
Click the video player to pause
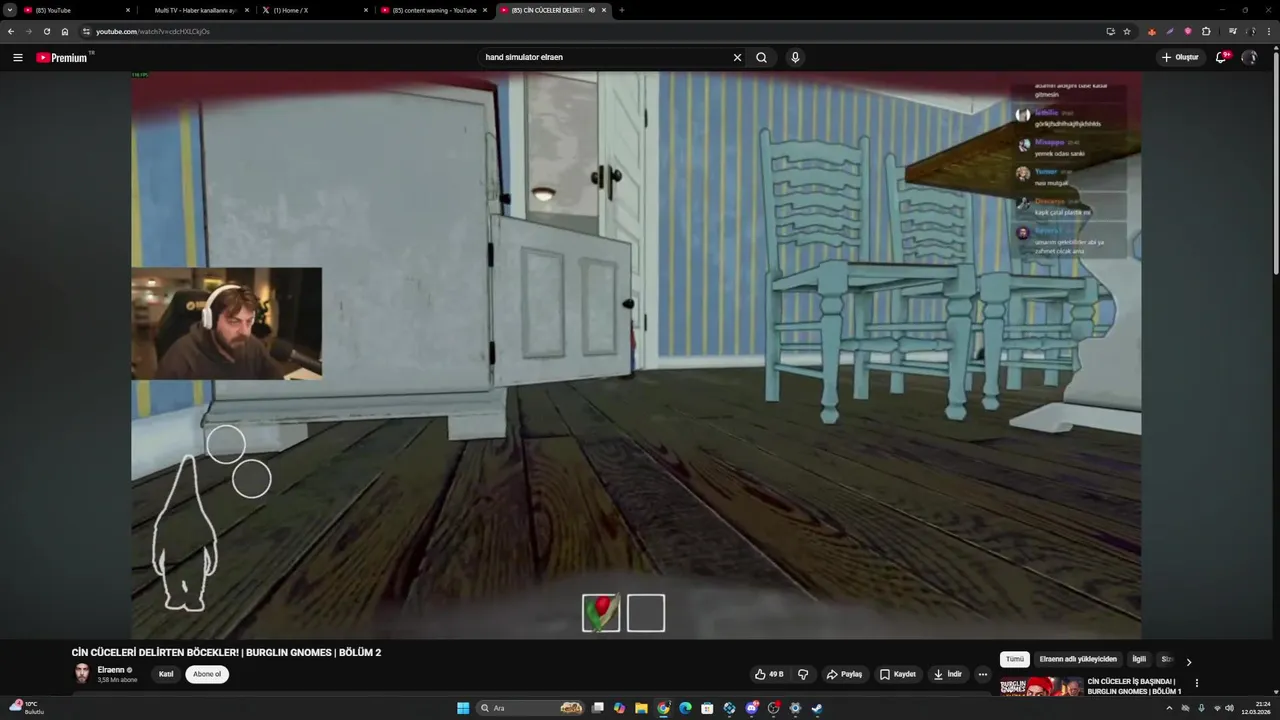[636, 355]
